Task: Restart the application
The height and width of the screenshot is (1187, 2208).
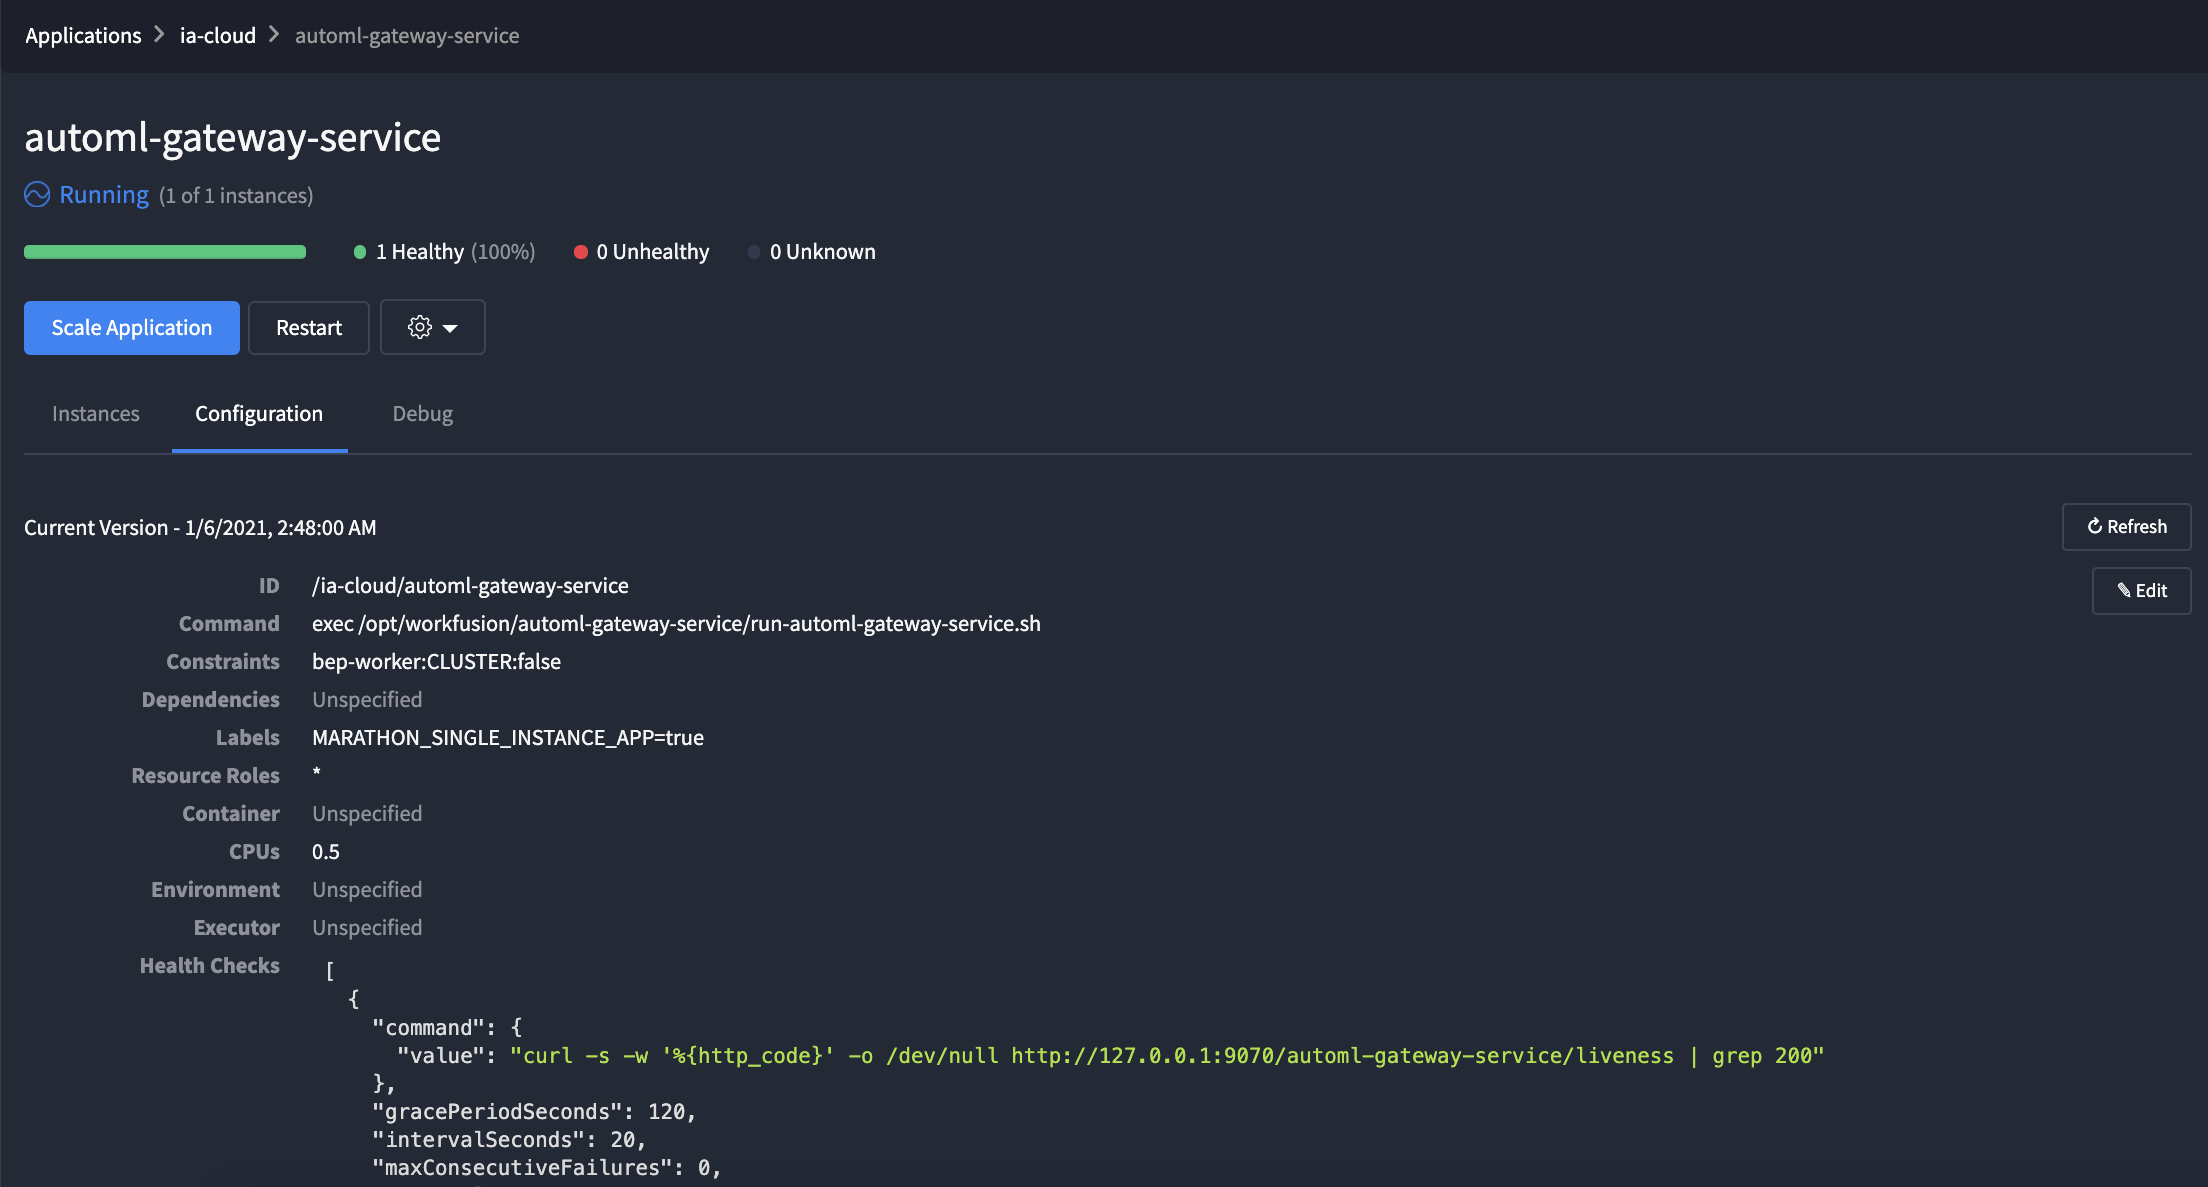Action: tap(309, 327)
